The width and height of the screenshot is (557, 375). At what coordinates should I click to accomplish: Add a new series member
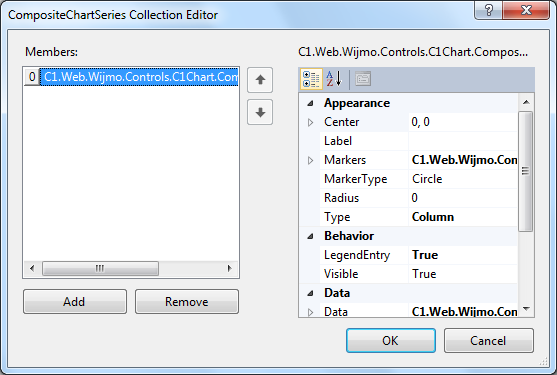pyautogui.click(x=75, y=301)
